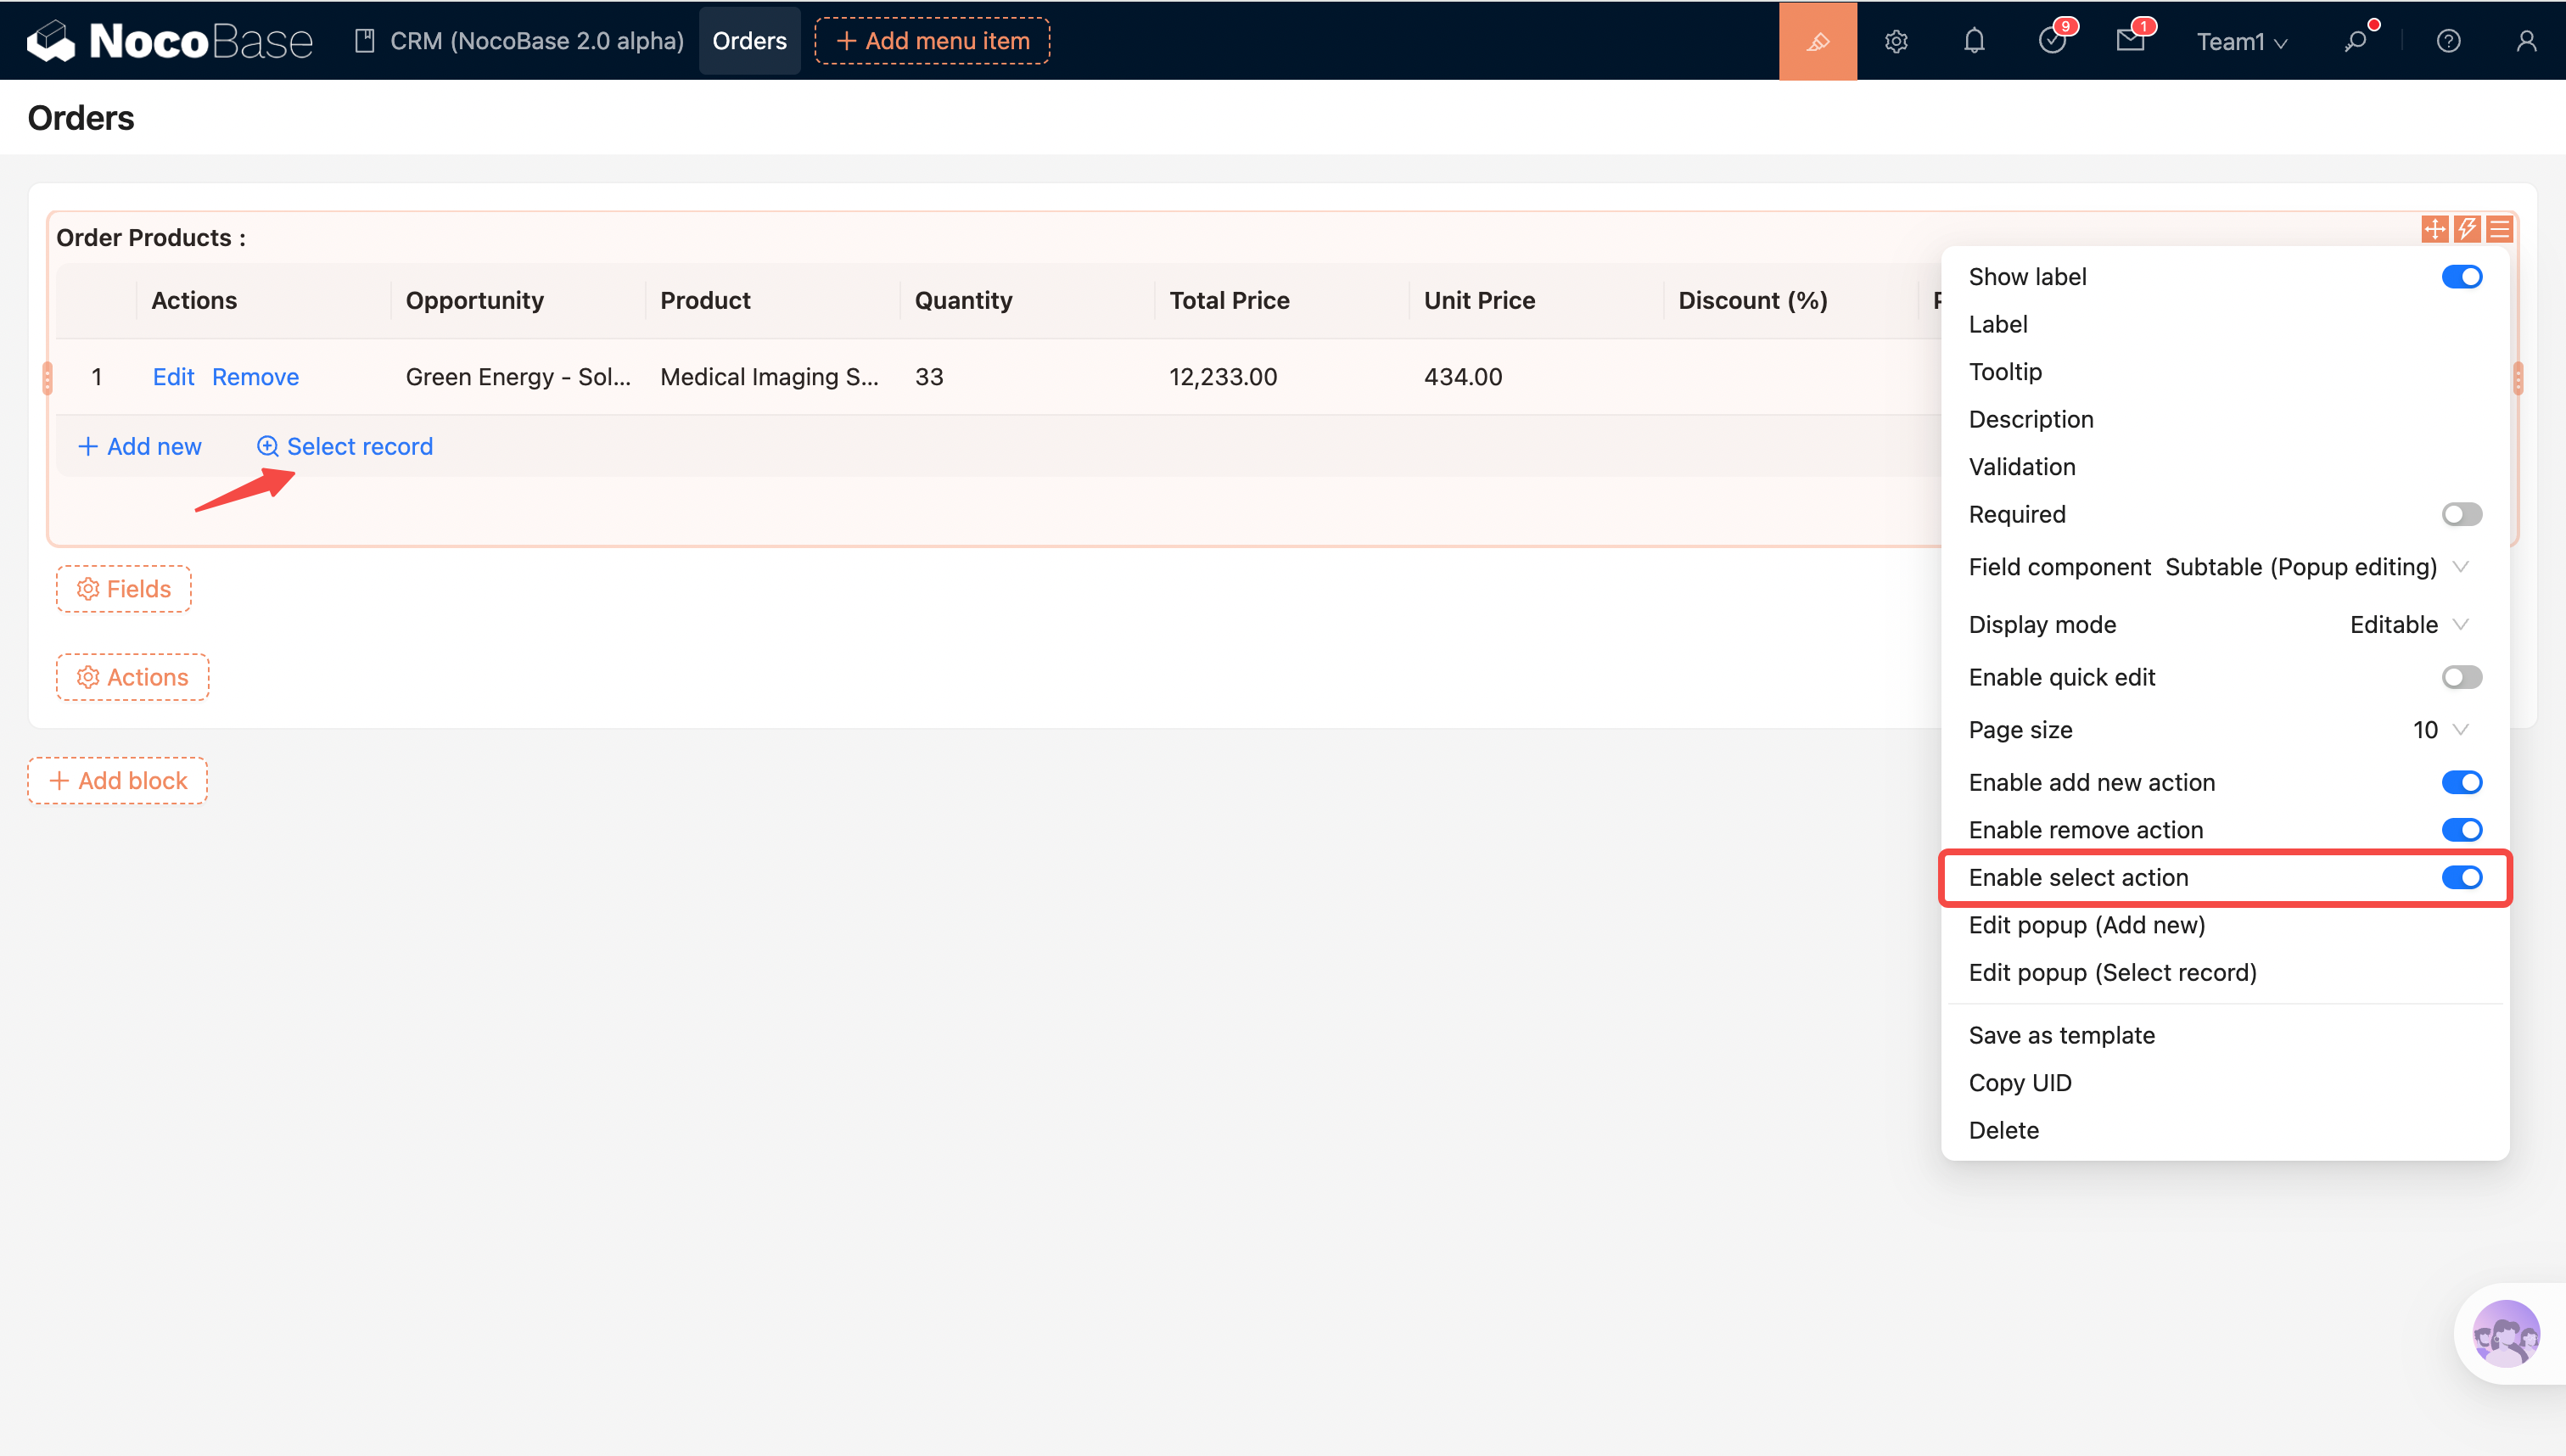Open the notifications bell
Image resolution: width=2566 pixels, height=1456 pixels.
pyautogui.click(x=1974, y=41)
